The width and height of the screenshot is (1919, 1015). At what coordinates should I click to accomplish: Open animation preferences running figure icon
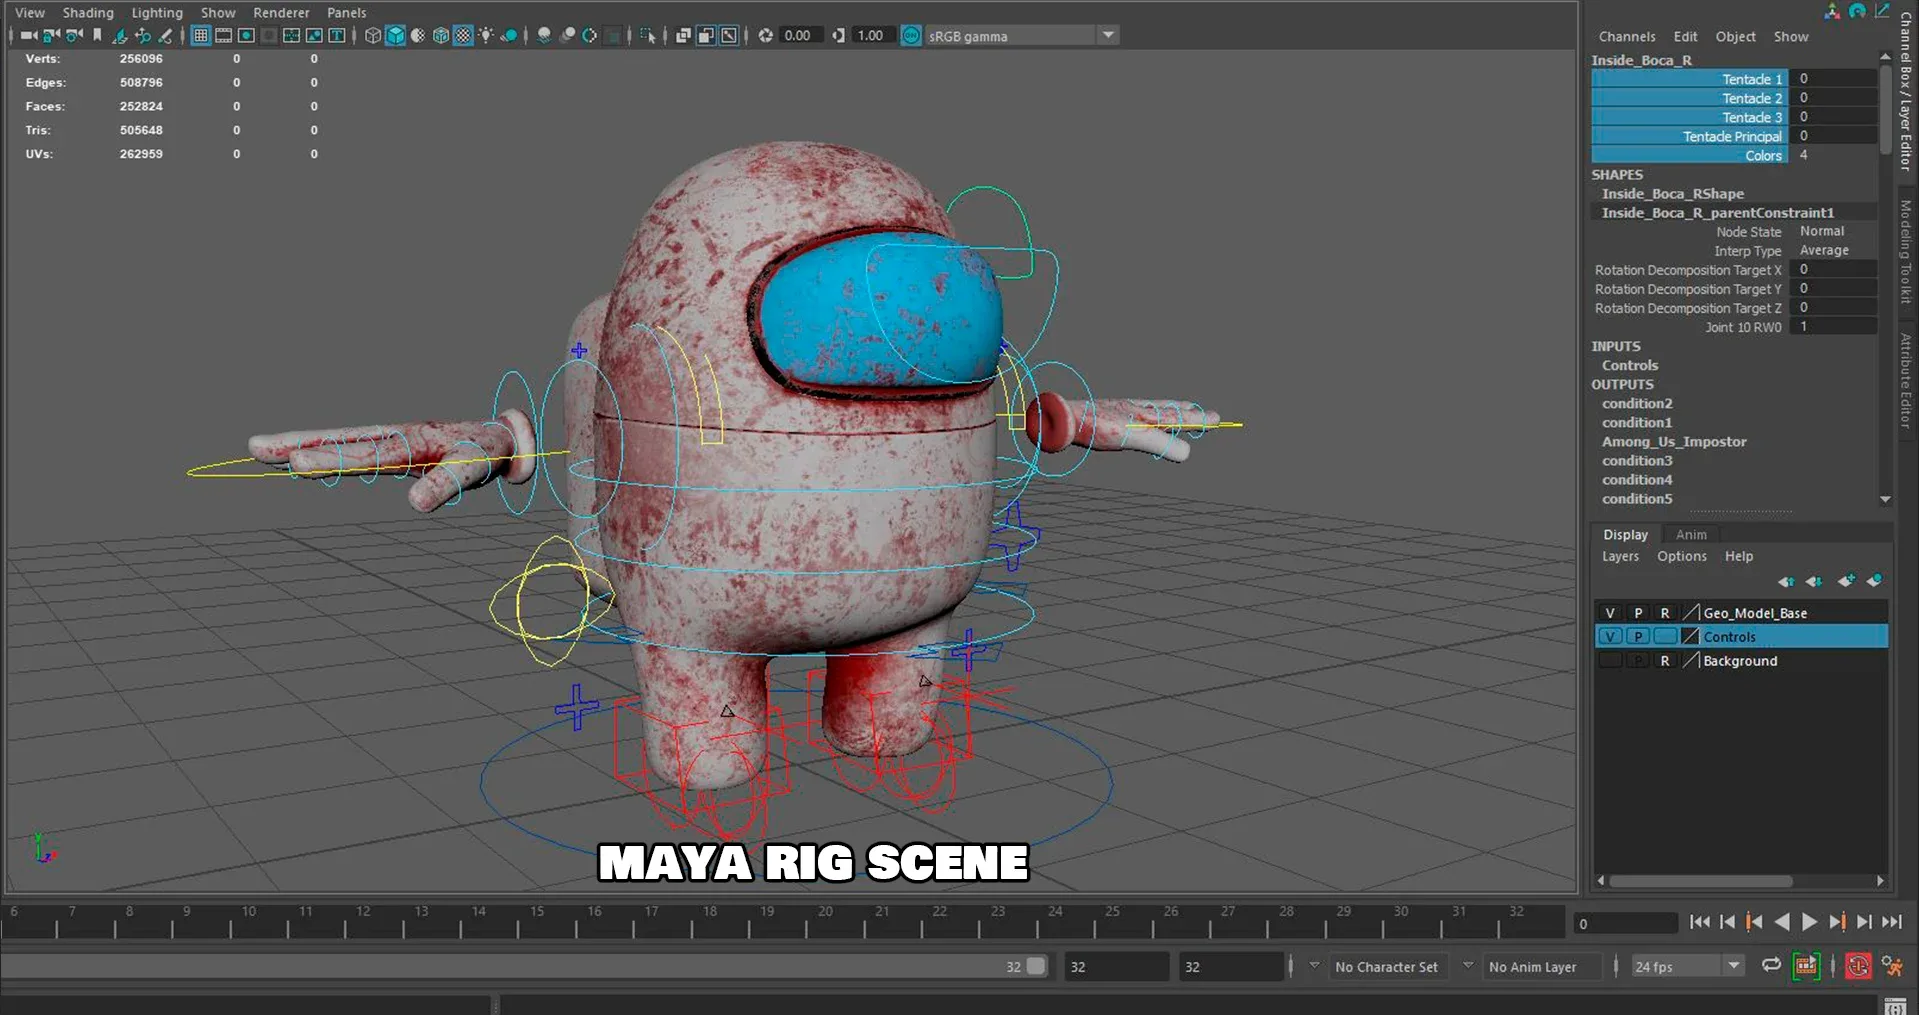click(x=1891, y=965)
